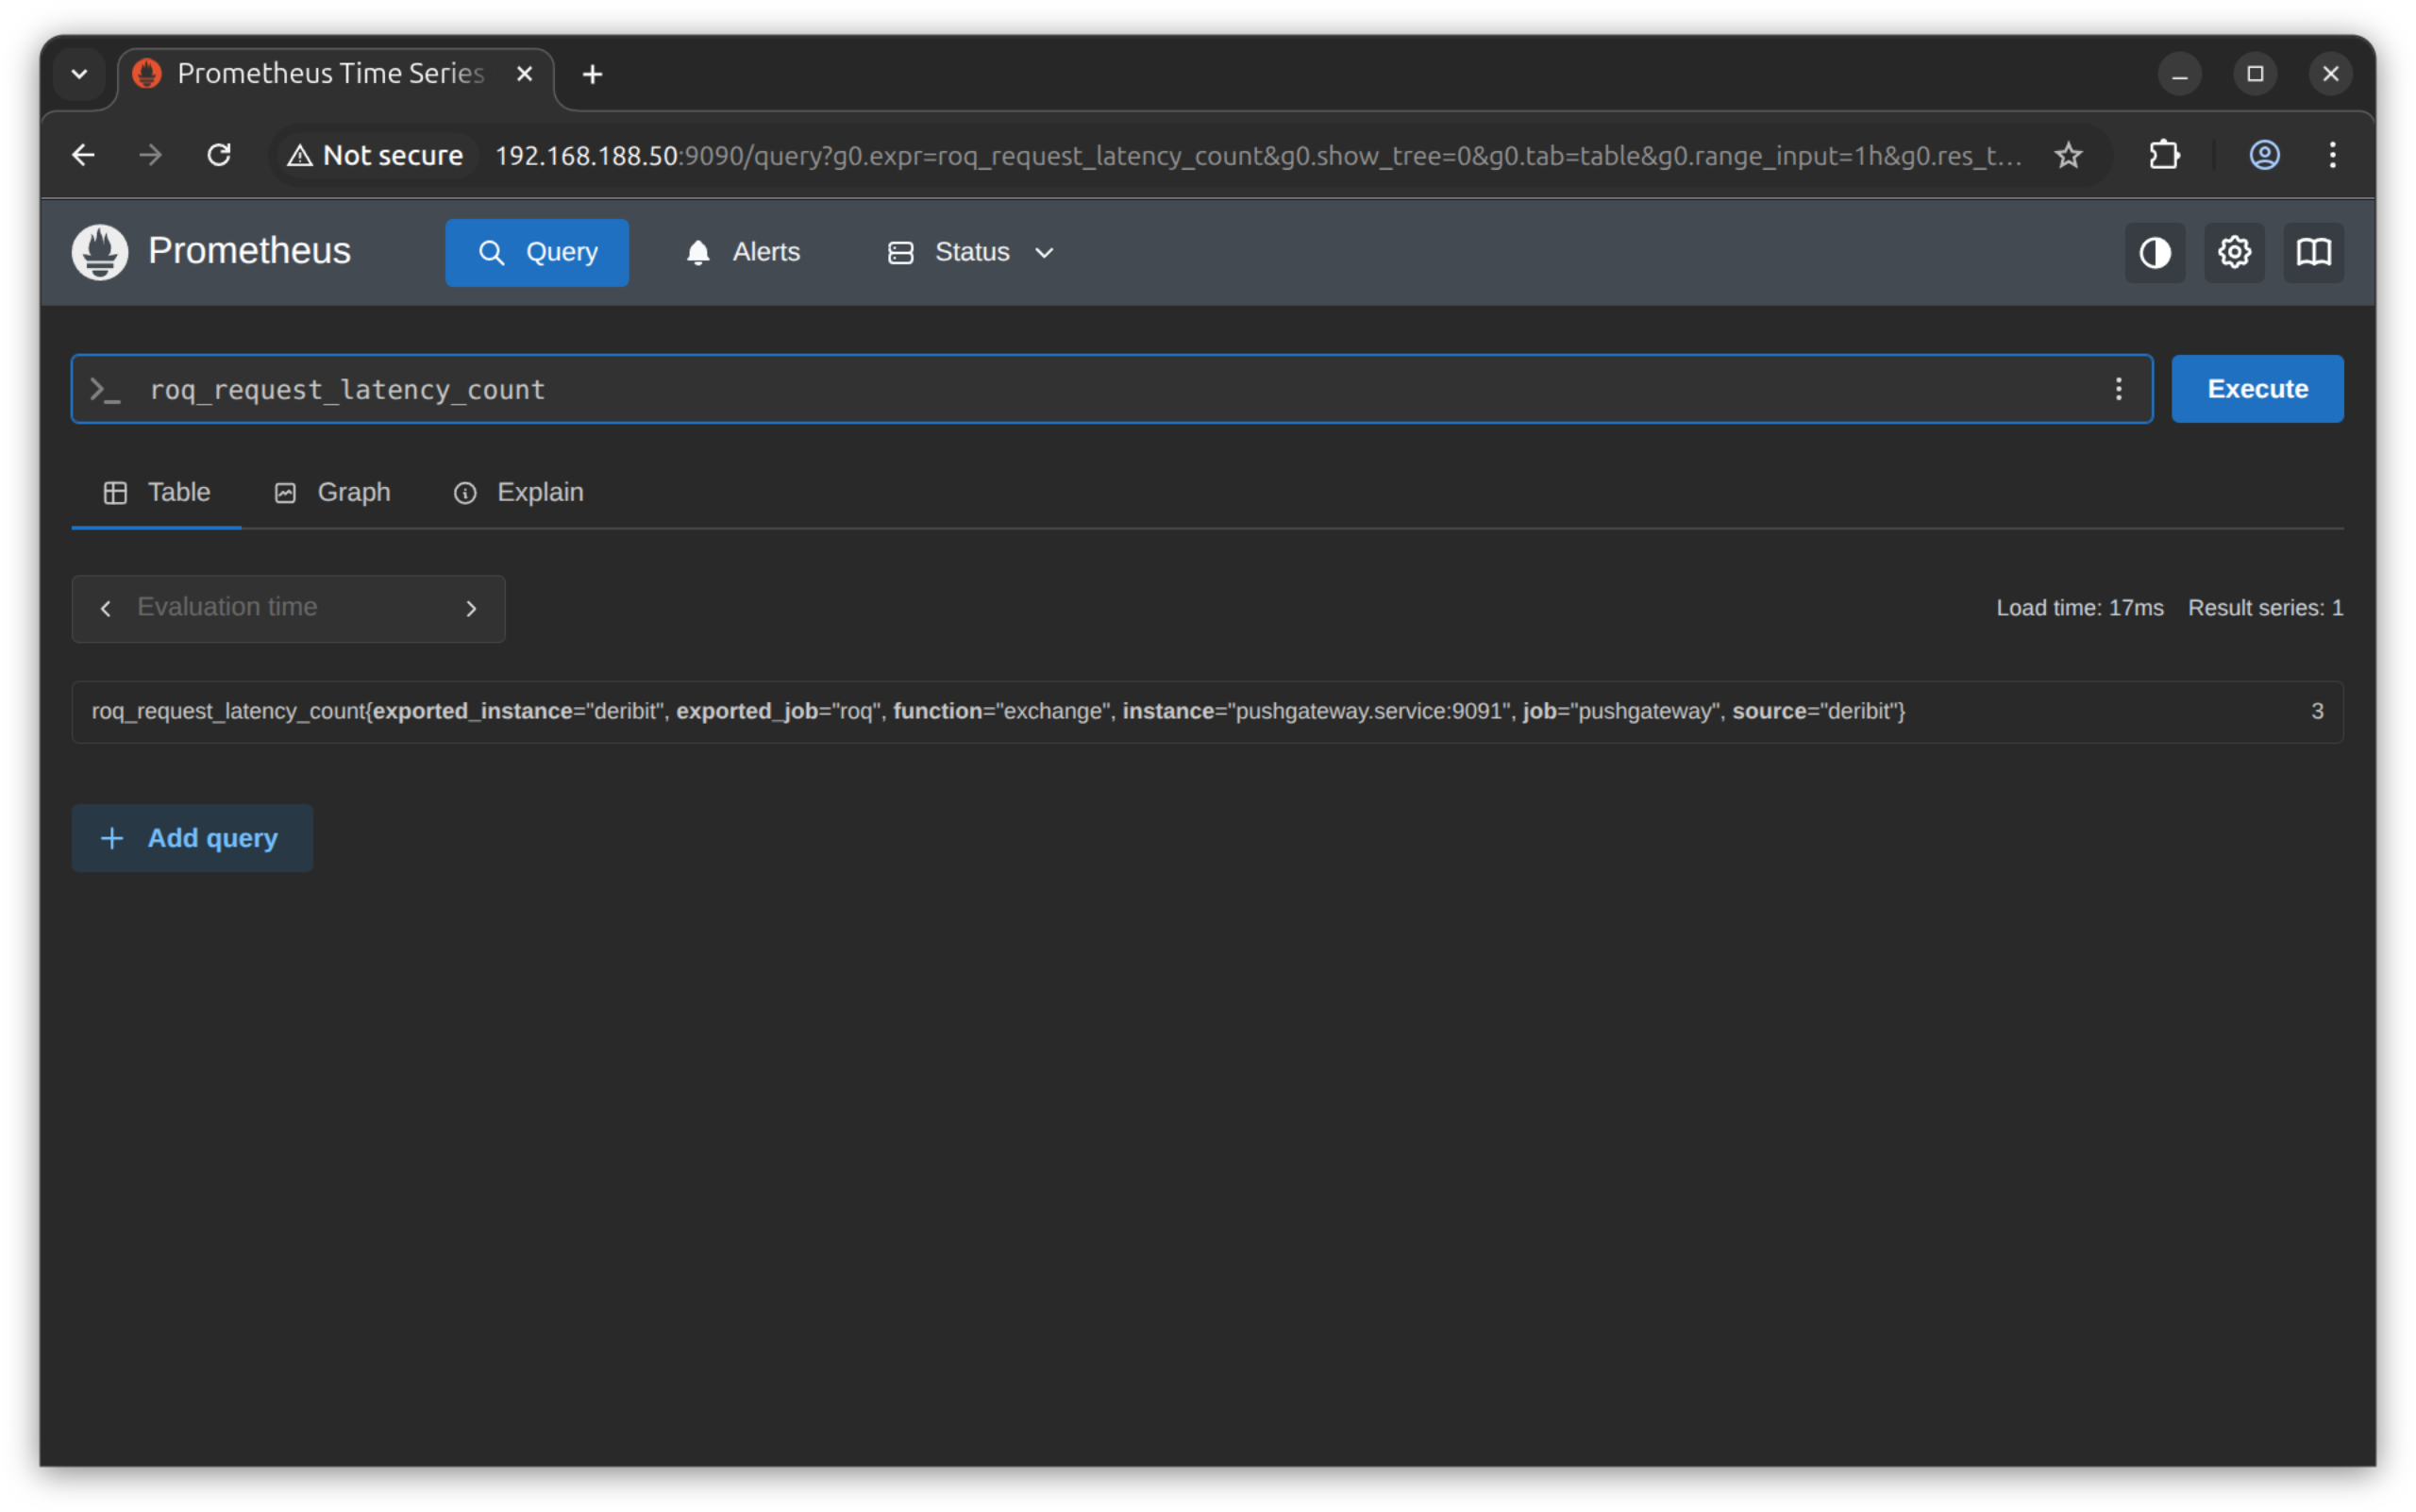Screen dimensions: 2416x1512
Task: Go back in browser history
Action: 84,155
